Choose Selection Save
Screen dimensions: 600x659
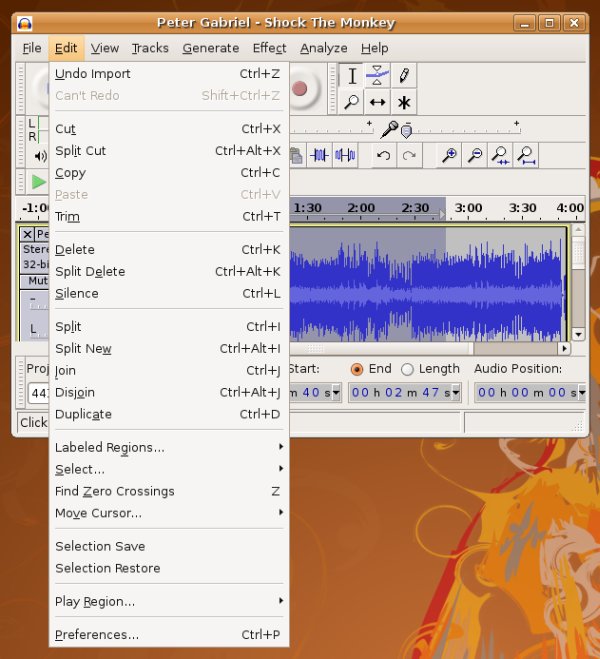168,546
